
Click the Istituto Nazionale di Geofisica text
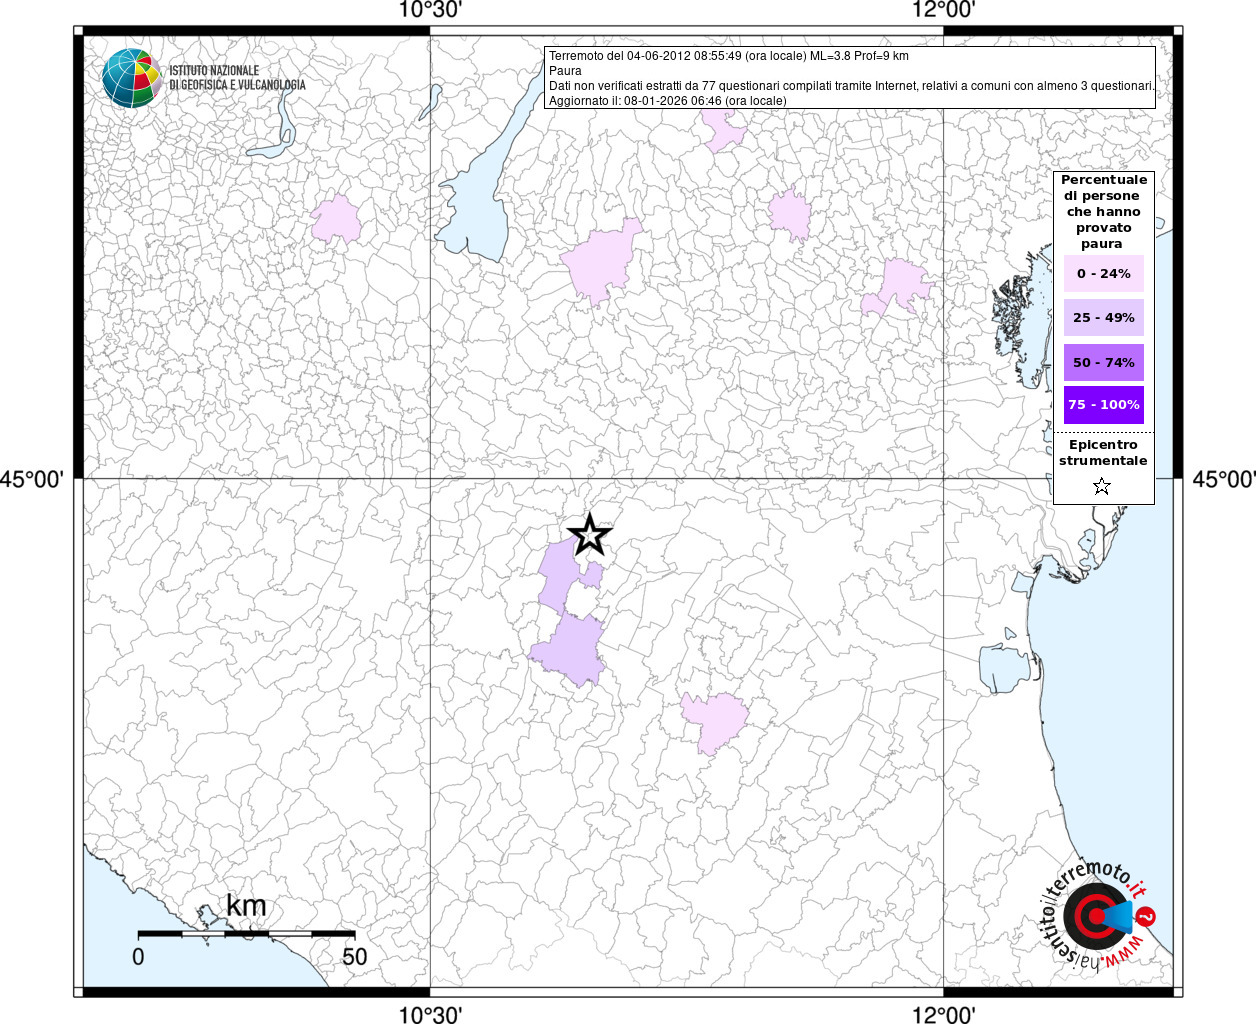237,78
